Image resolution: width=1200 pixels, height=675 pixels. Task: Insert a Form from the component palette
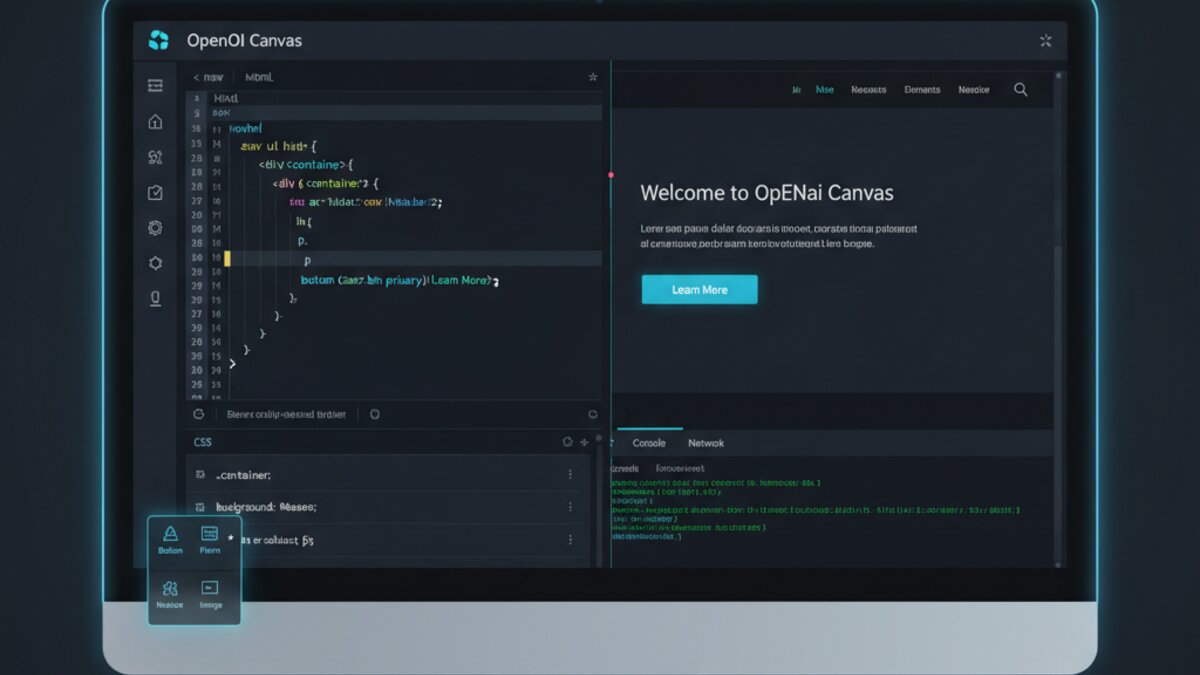pos(210,540)
